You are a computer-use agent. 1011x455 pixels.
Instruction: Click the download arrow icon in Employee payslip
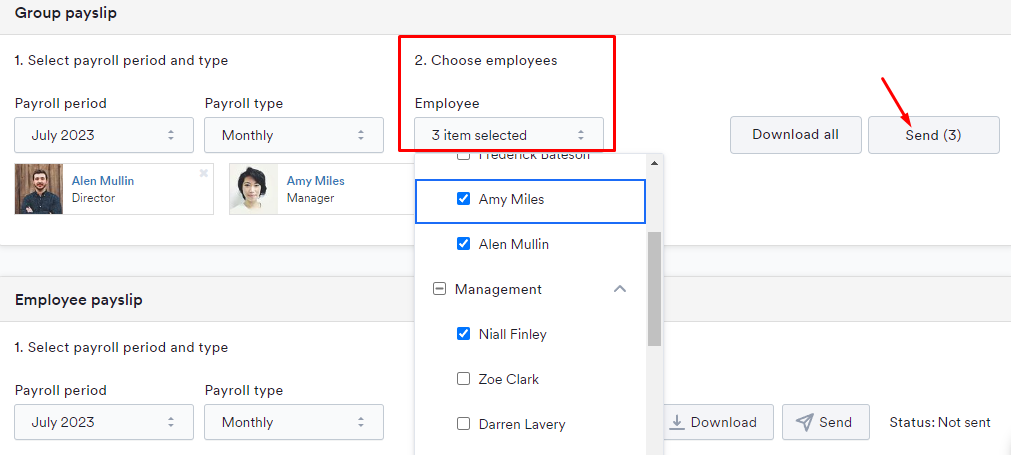coord(677,422)
